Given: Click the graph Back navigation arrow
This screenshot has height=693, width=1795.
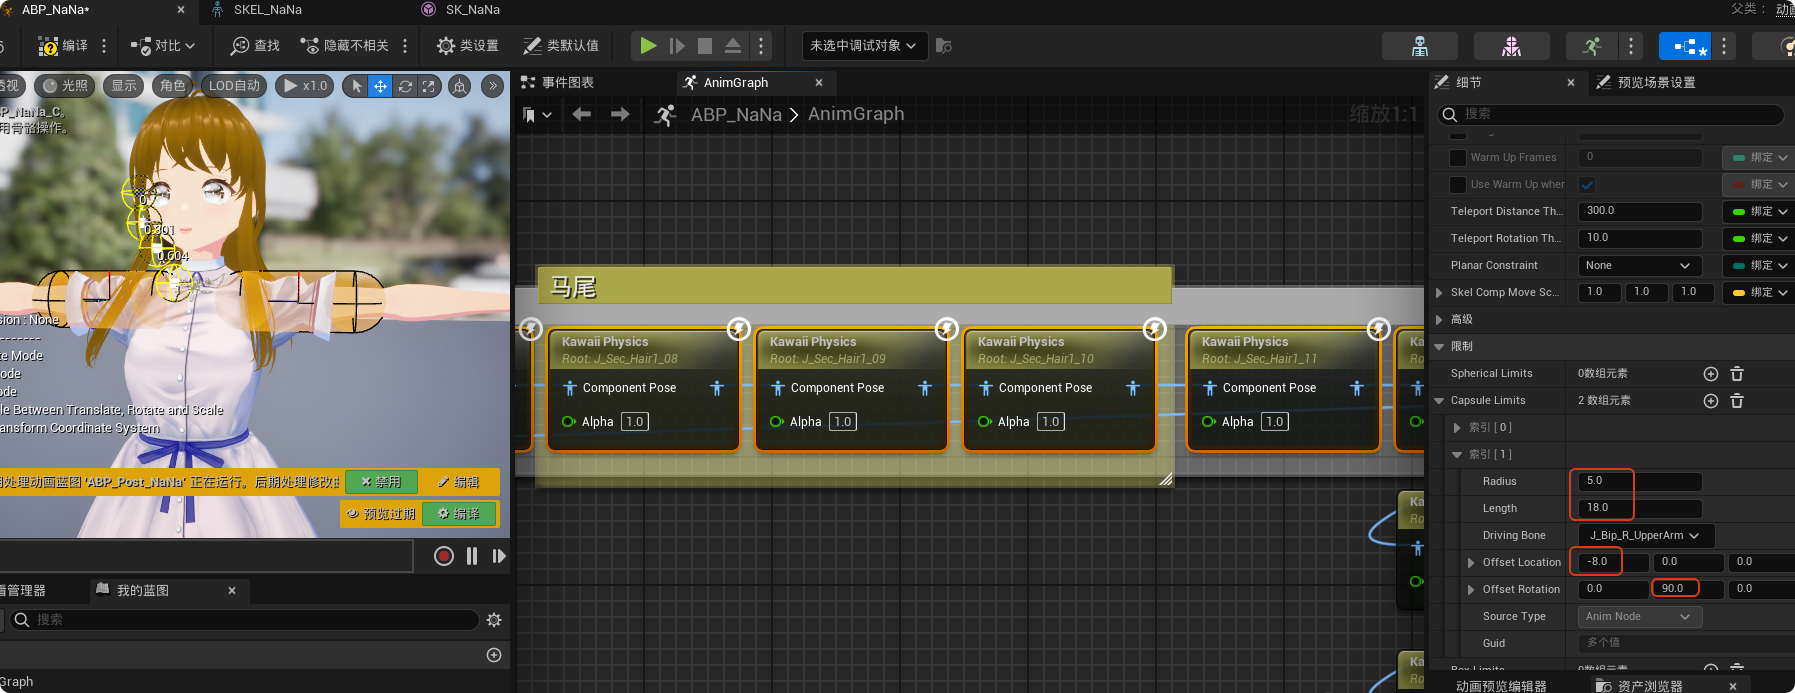Looking at the screenshot, I should click(581, 115).
